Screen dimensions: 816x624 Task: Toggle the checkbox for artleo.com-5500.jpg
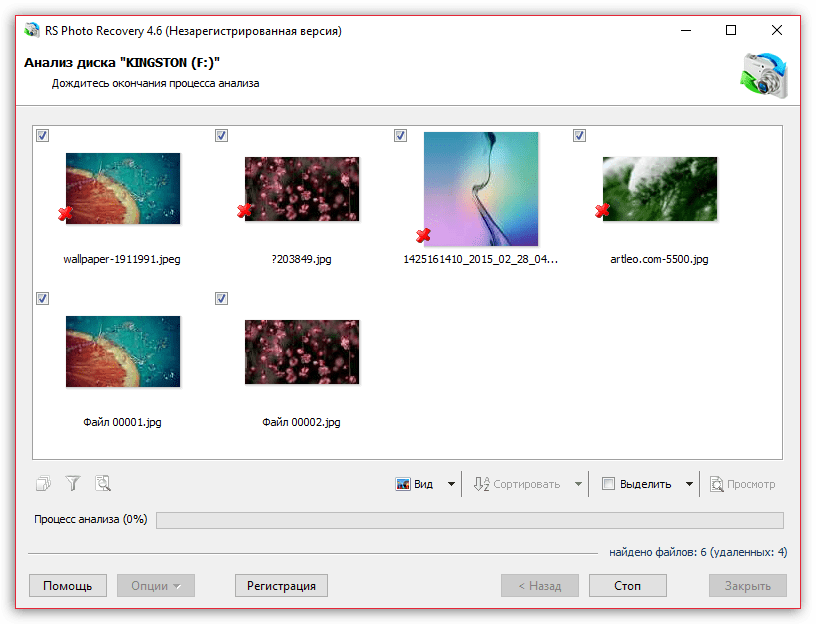click(579, 135)
